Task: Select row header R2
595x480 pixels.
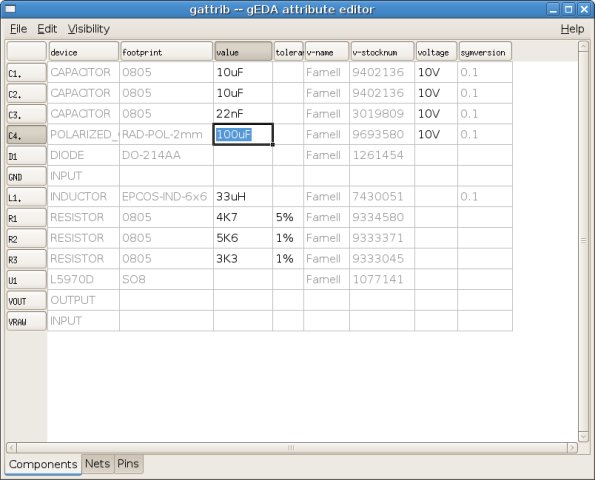Action: click(26, 238)
